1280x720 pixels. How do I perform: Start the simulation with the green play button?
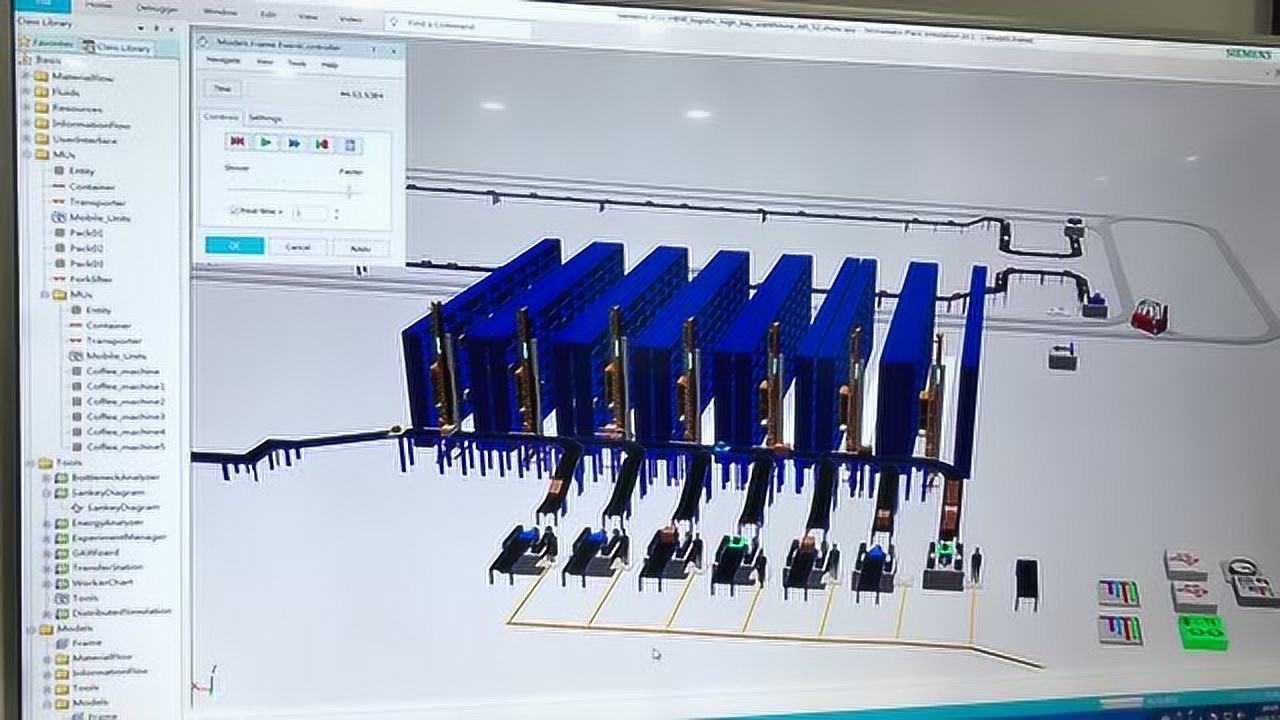[266, 143]
